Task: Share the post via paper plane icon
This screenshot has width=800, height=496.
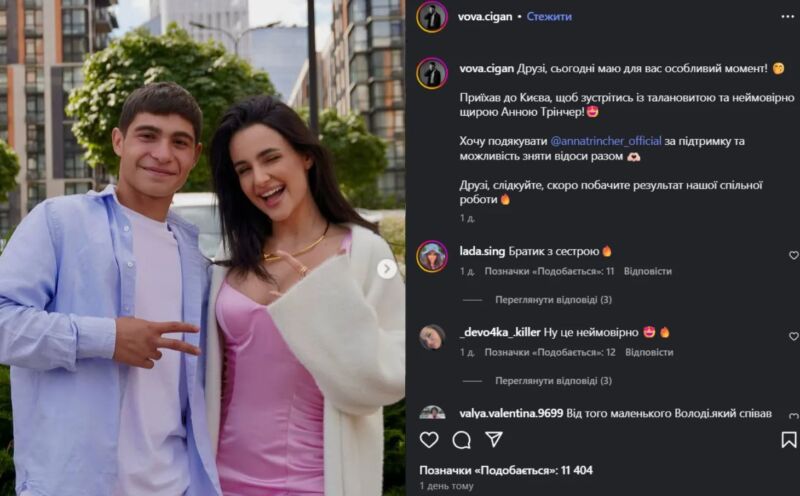Action: click(493, 439)
